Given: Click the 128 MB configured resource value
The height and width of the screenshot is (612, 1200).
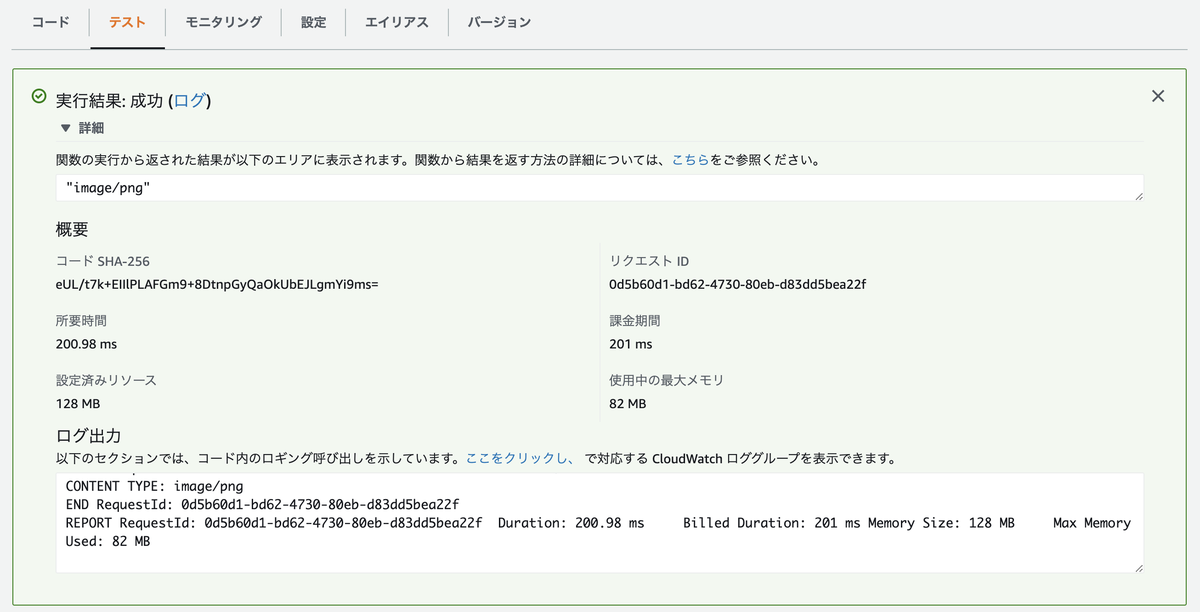Looking at the screenshot, I should pos(78,404).
